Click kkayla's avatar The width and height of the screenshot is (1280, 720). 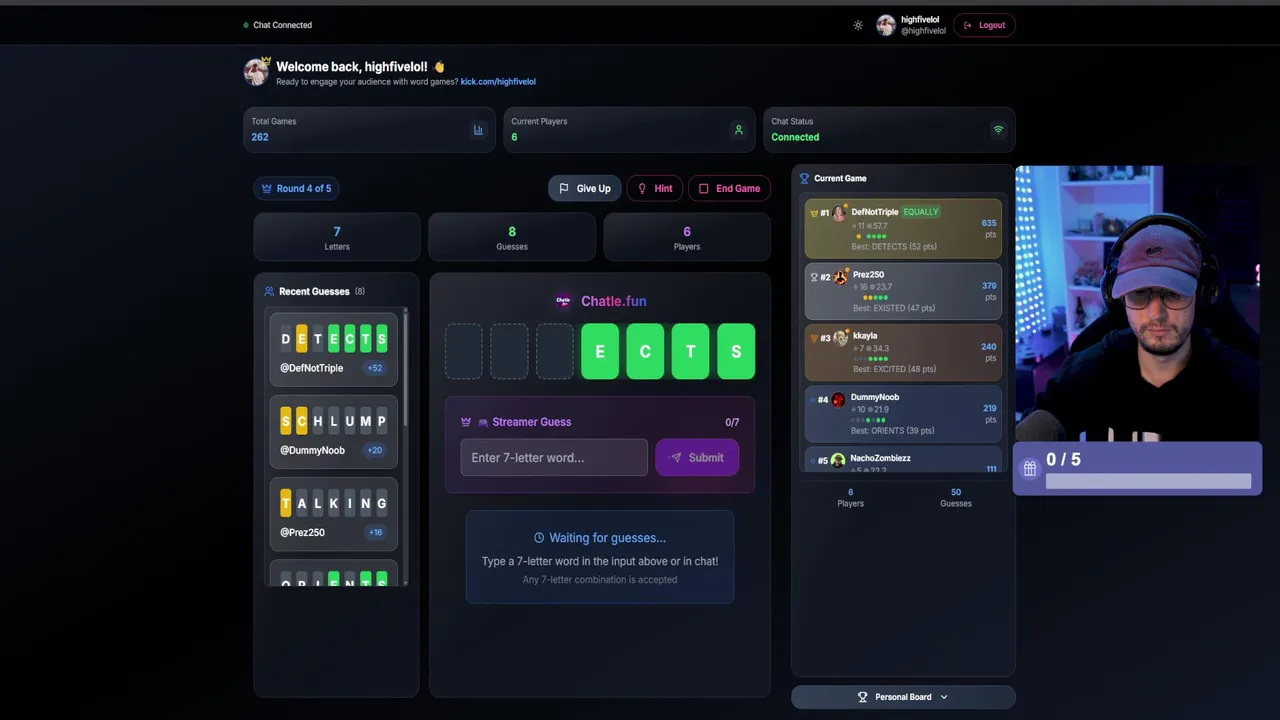click(x=840, y=338)
